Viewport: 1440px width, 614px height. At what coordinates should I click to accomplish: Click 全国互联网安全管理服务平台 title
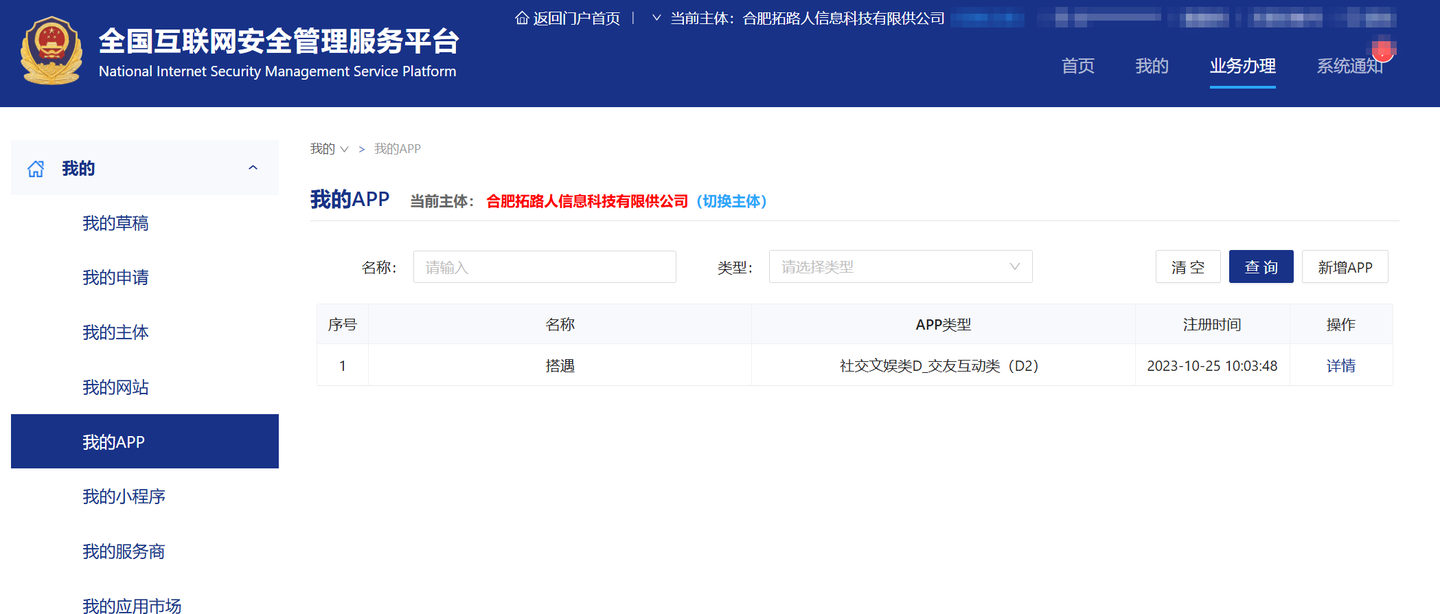pos(278,41)
